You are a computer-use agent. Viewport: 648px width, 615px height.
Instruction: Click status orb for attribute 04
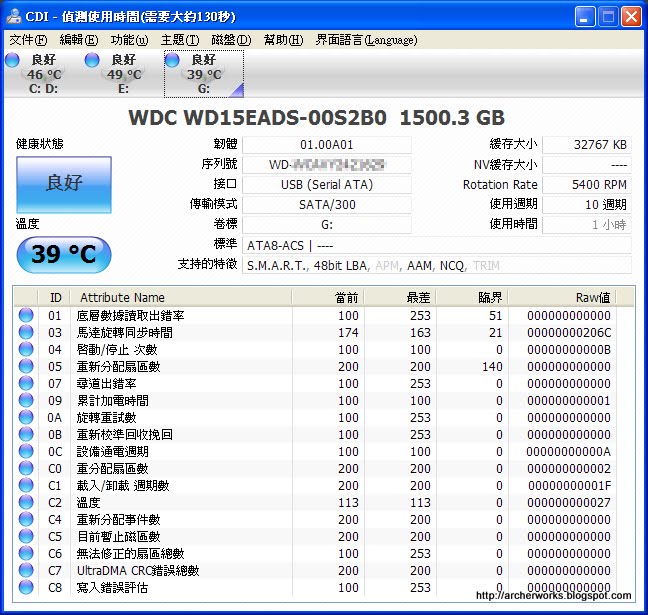(26, 349)
